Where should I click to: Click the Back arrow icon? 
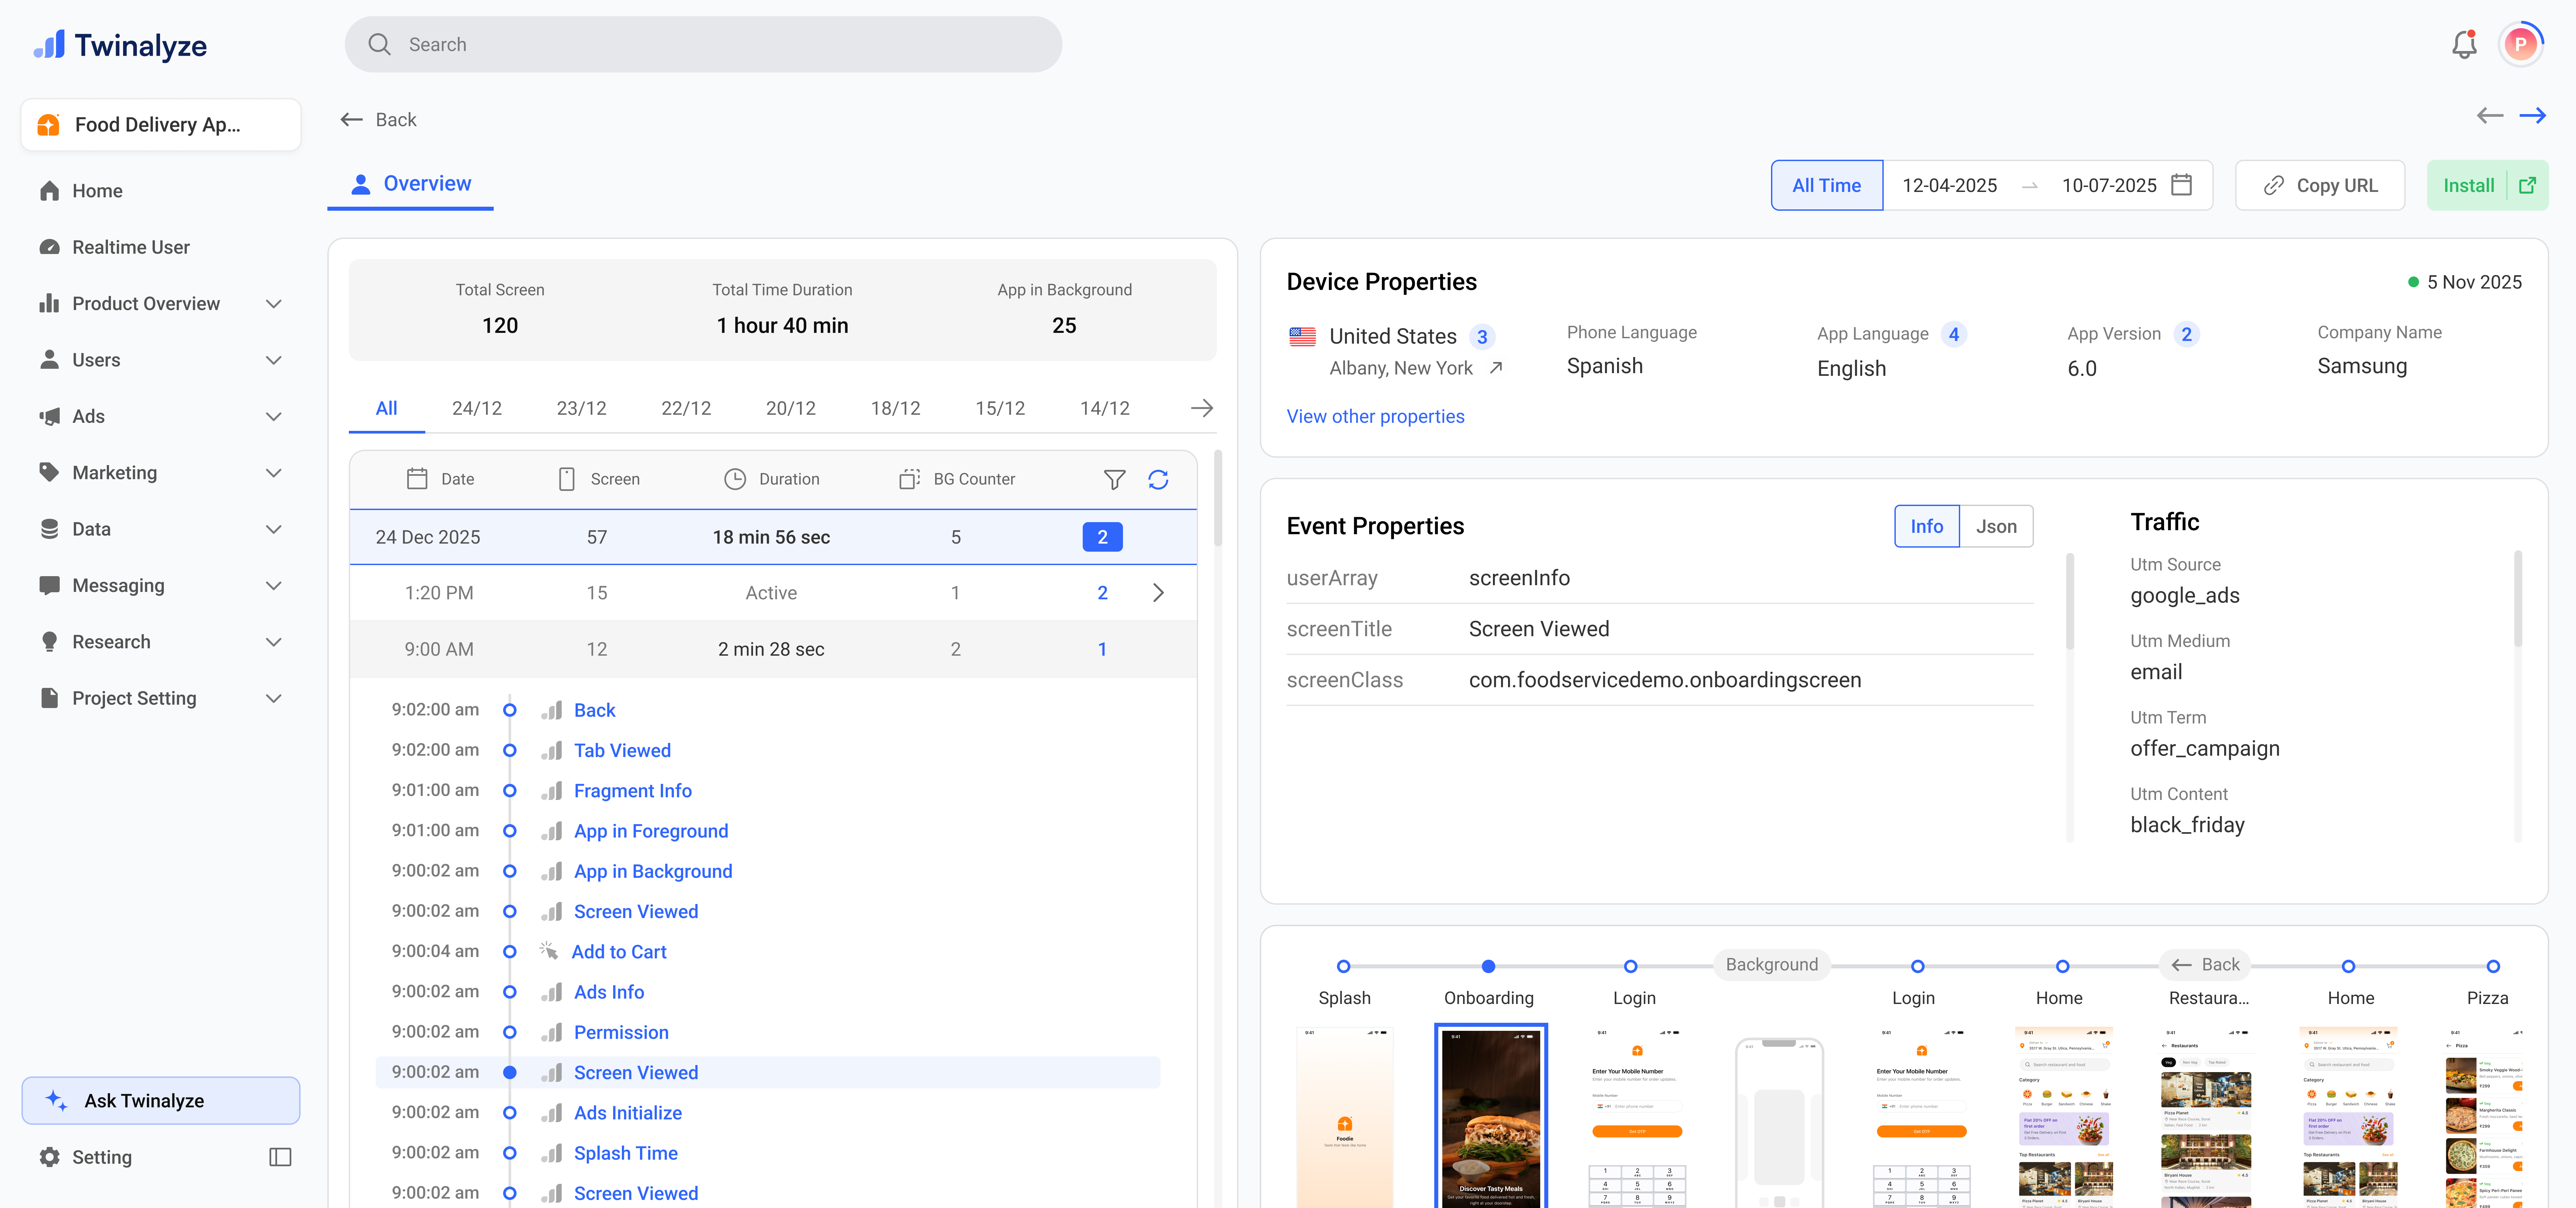pyautogui.click(x=351, y=120)
